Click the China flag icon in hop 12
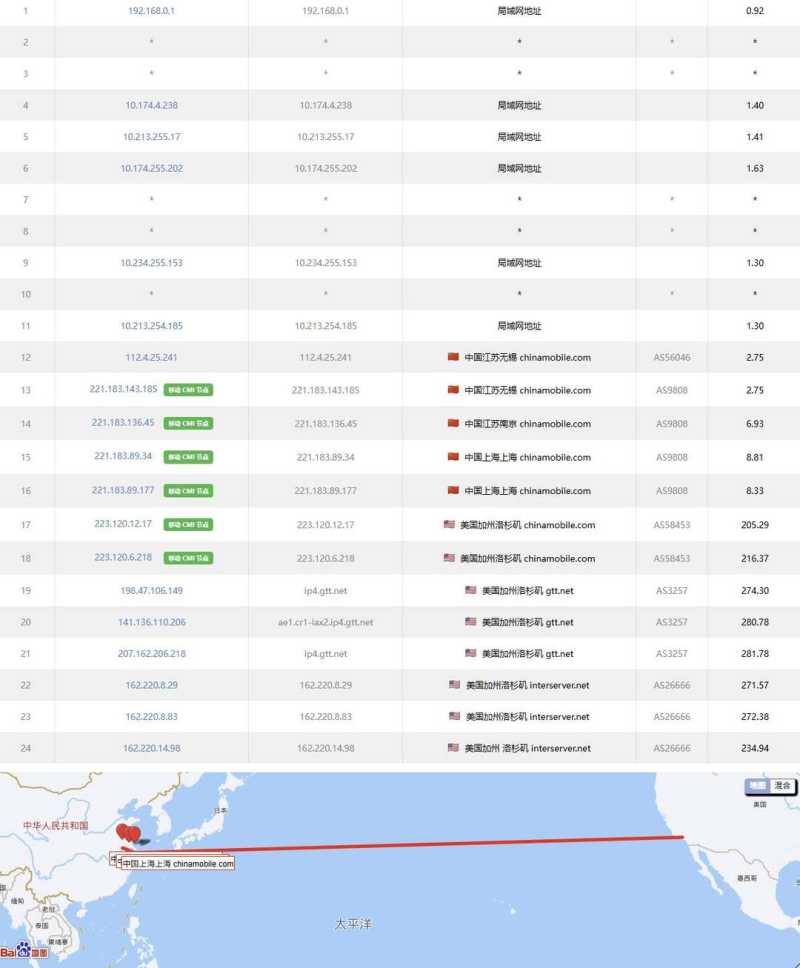The image size is (800, 968). 453,357
